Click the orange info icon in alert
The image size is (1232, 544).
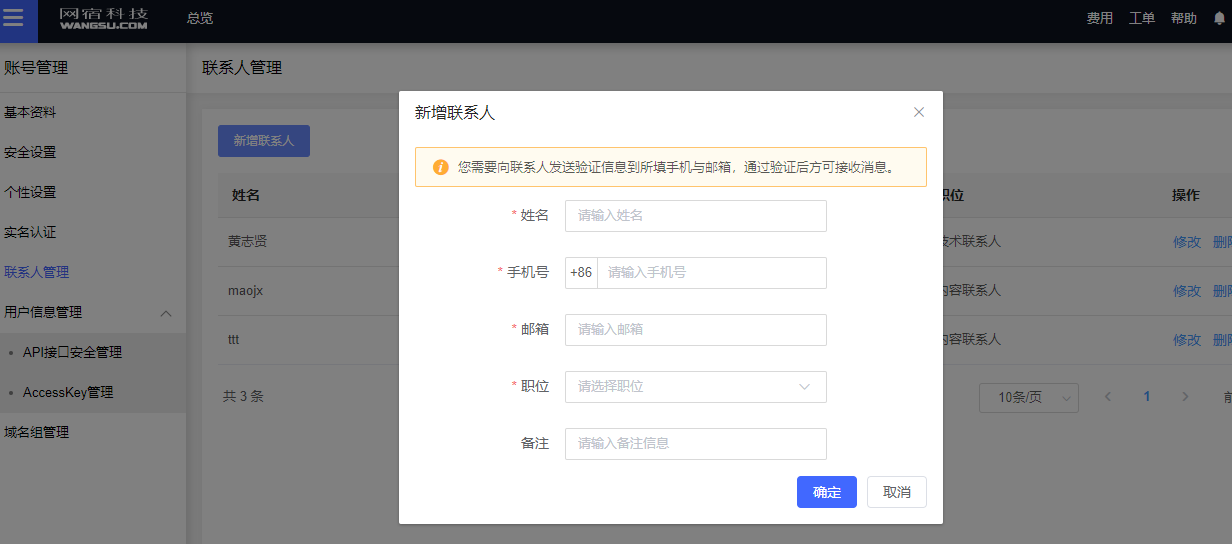[440, 167]
